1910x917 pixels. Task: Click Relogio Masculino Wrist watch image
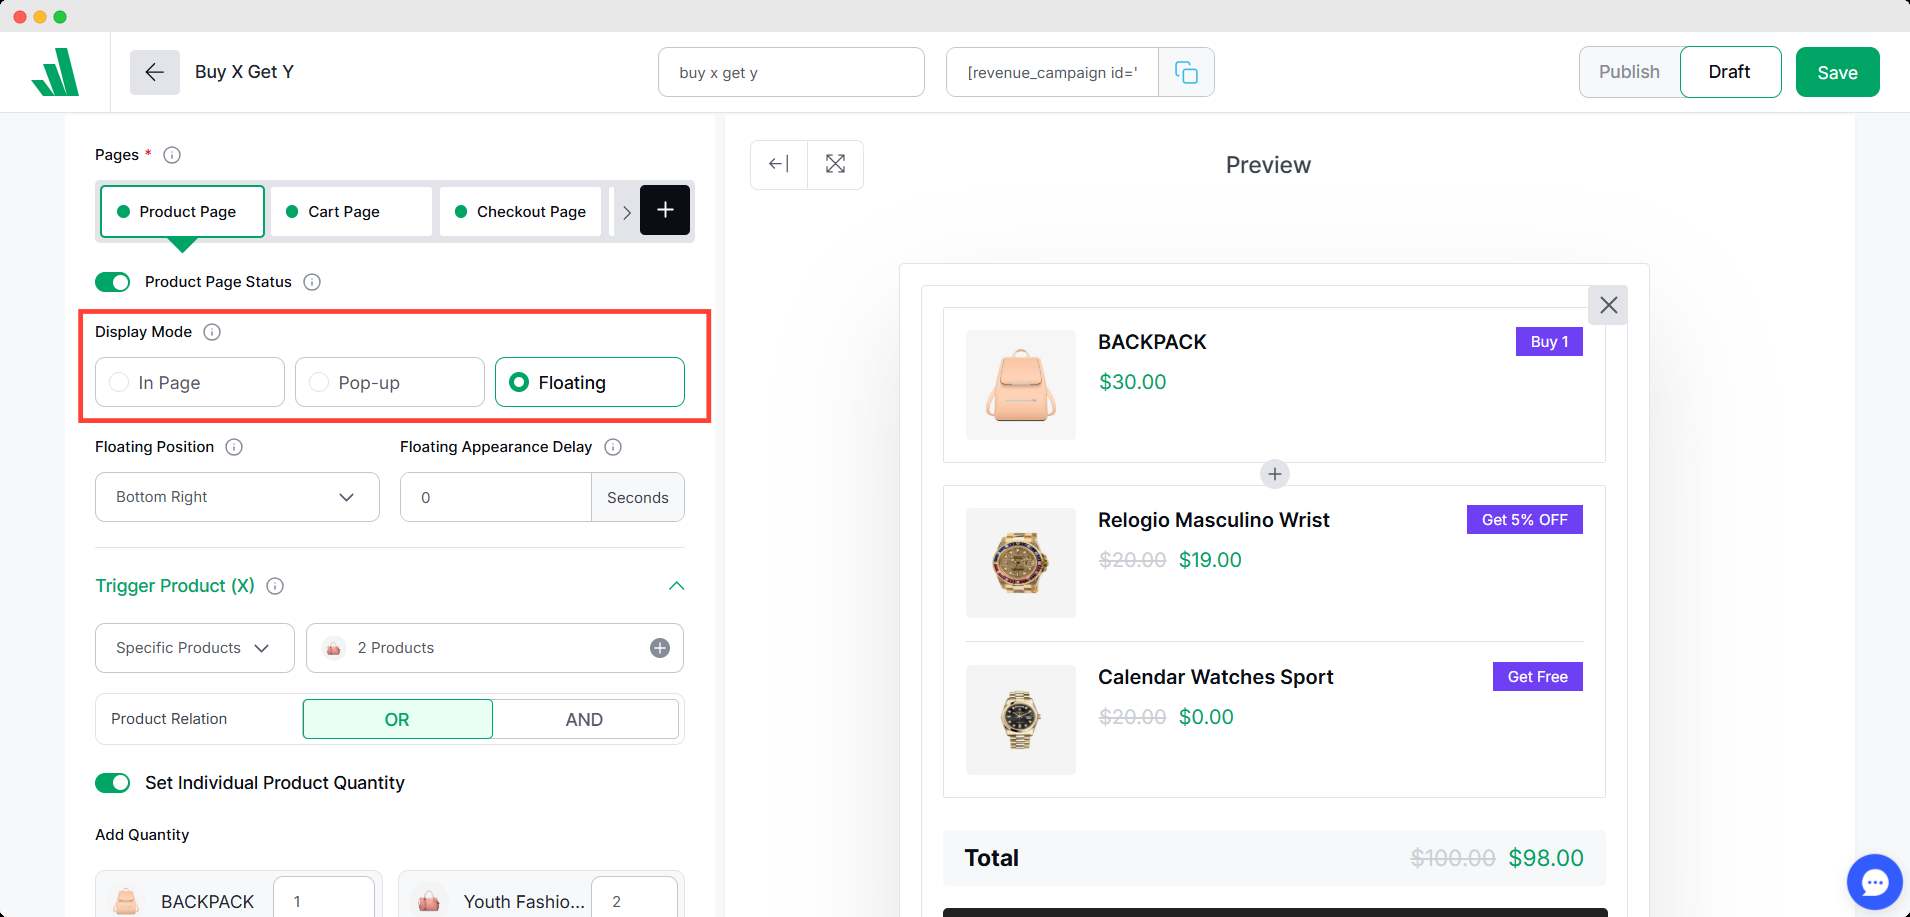1021,563
